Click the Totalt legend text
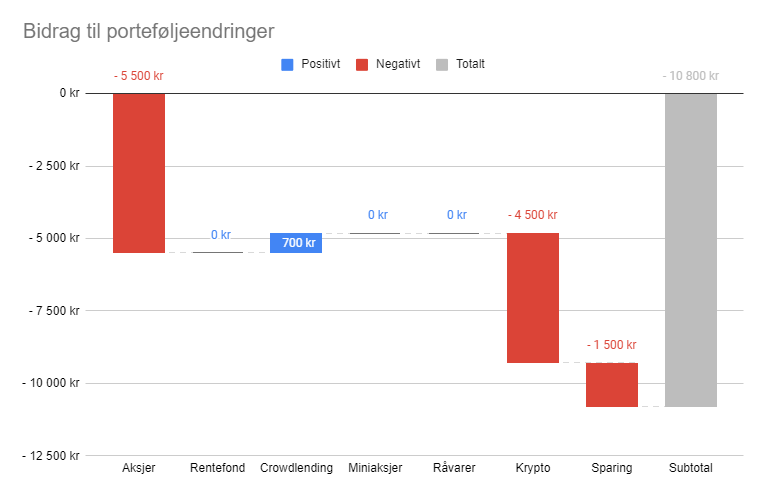 tap(470, 64)
